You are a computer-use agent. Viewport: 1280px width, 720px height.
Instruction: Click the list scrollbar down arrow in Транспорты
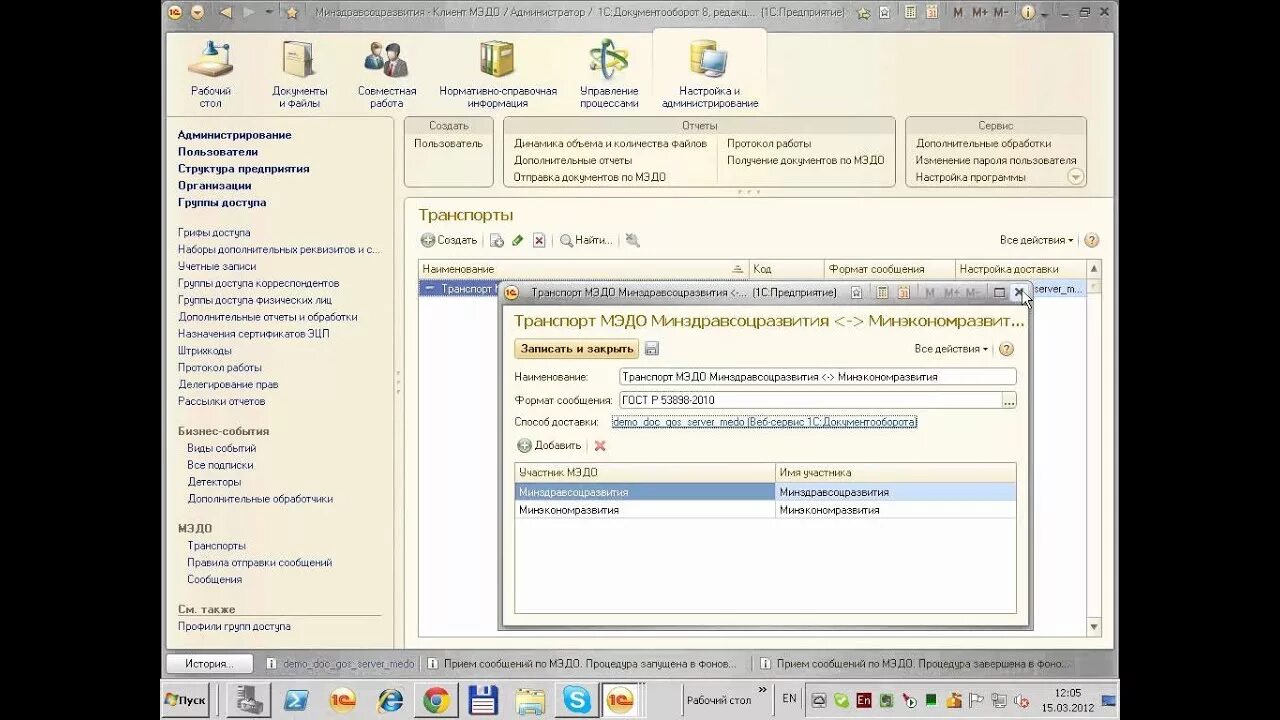click(1094, 627)
